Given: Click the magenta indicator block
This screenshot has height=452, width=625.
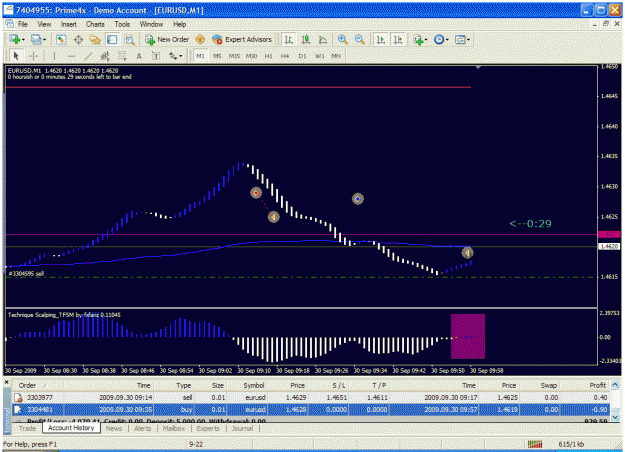Looking at the screenshot, I should 468,336.
